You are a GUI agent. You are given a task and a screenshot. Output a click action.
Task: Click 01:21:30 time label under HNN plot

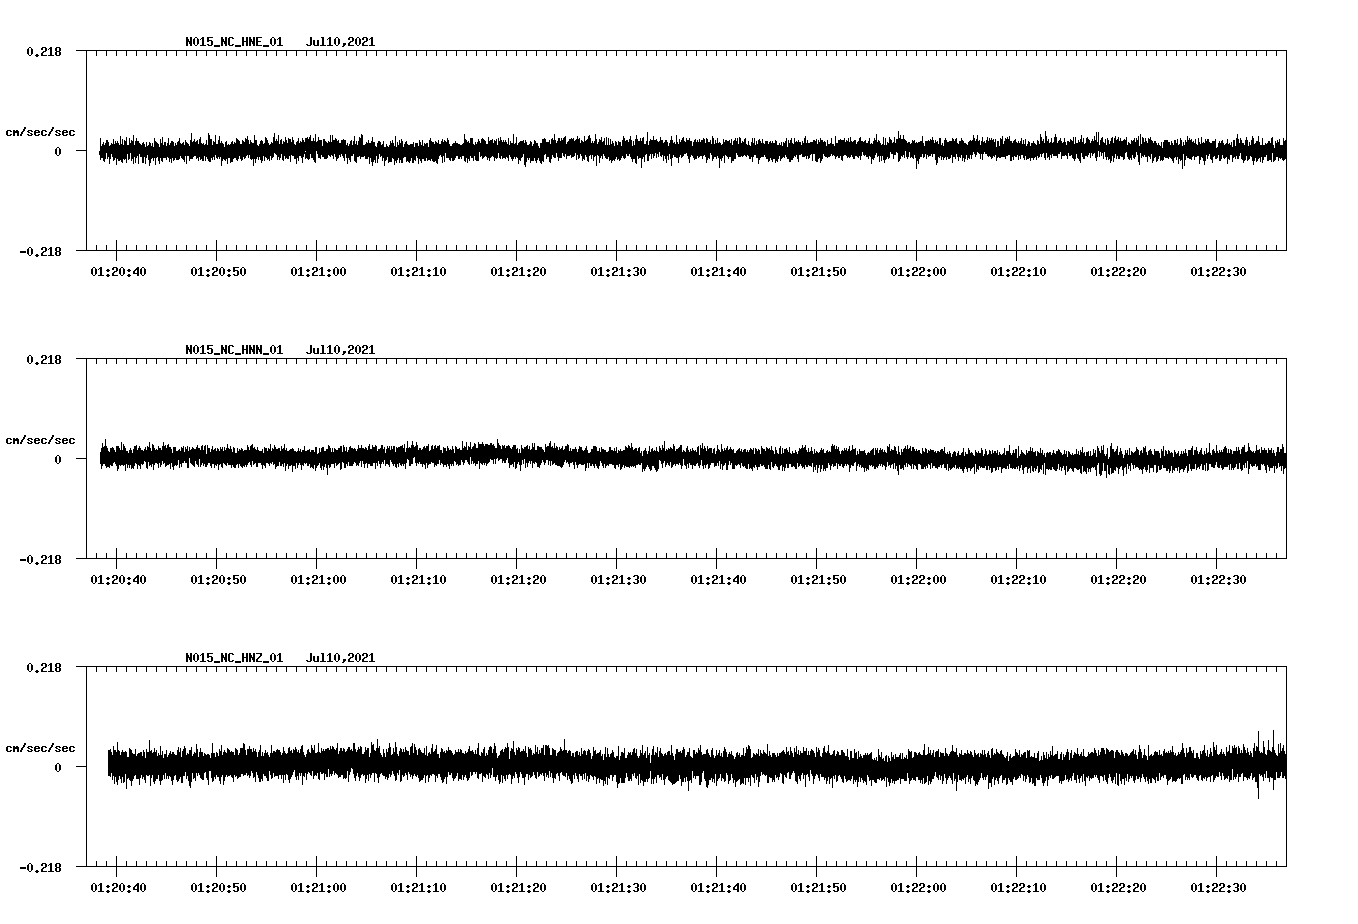(618, 580)
